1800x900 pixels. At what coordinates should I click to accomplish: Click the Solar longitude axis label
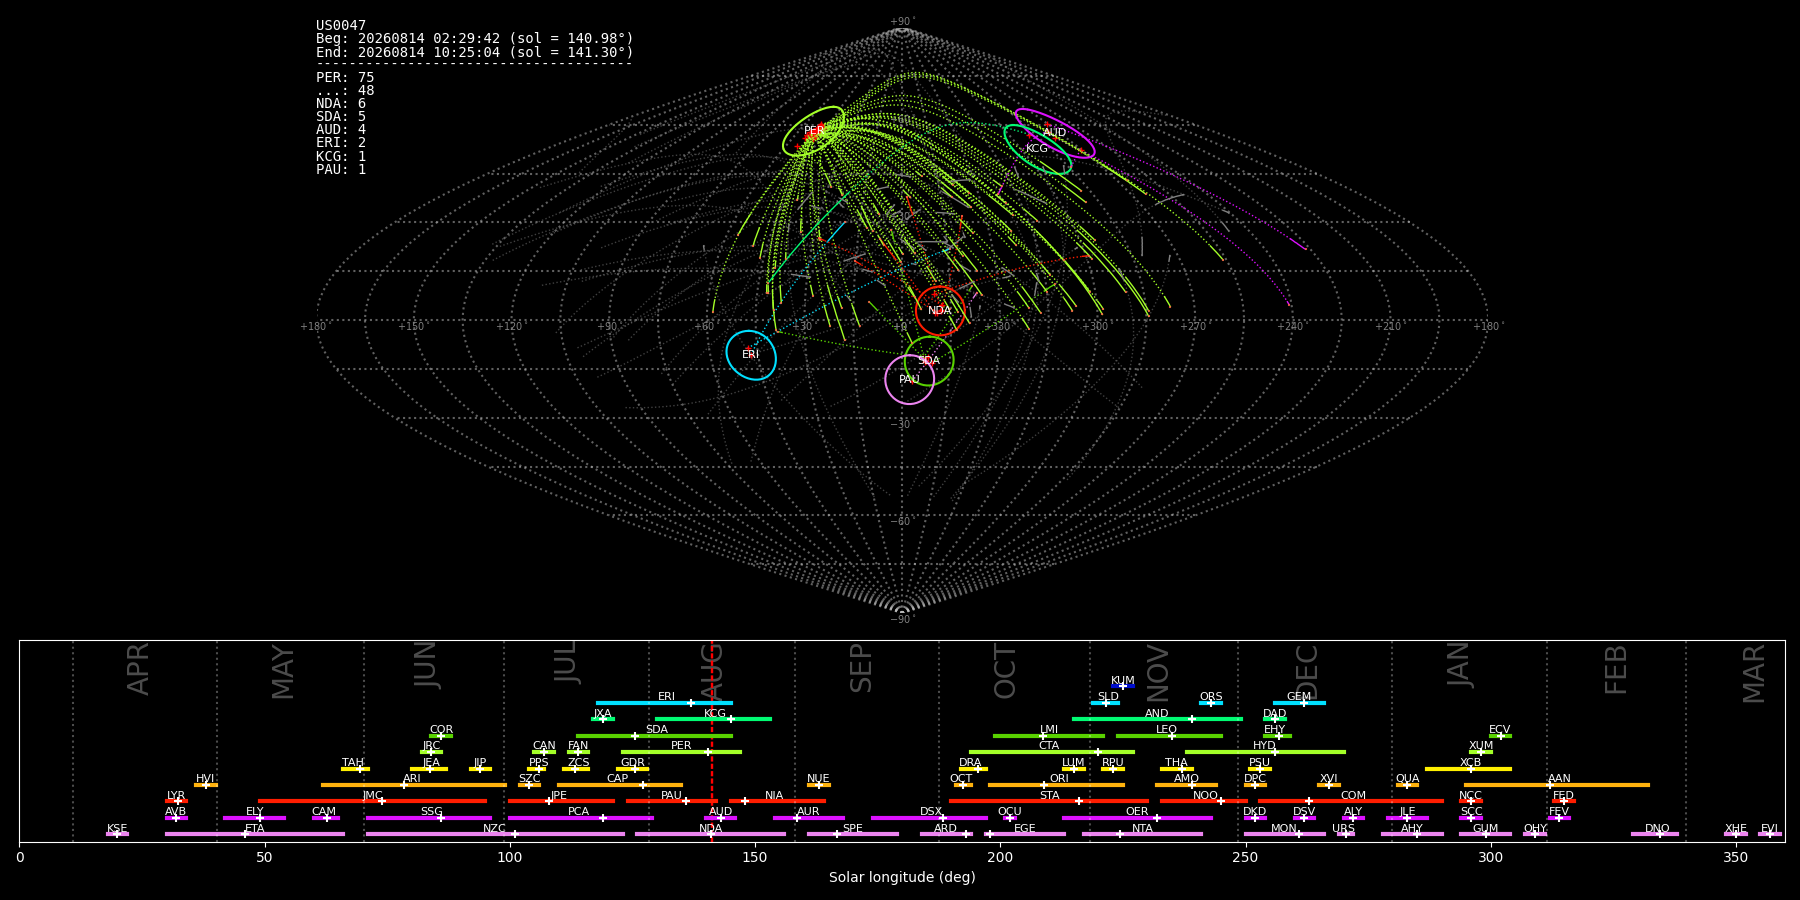pos(902,878)
